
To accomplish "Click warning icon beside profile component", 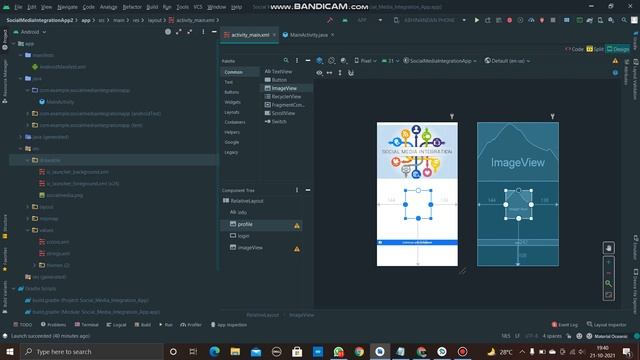I will (x=297, y=225).
